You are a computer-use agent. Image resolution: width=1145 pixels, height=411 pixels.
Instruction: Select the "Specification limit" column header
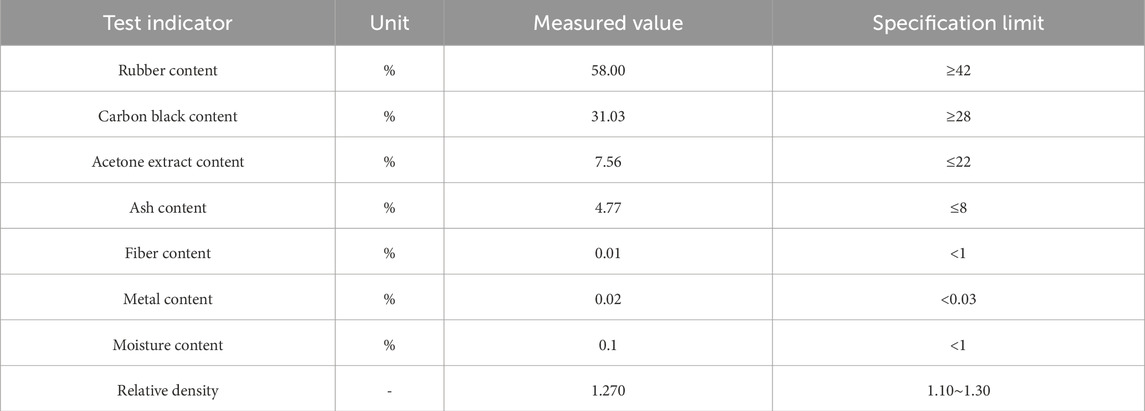click(x=958, y=24)
